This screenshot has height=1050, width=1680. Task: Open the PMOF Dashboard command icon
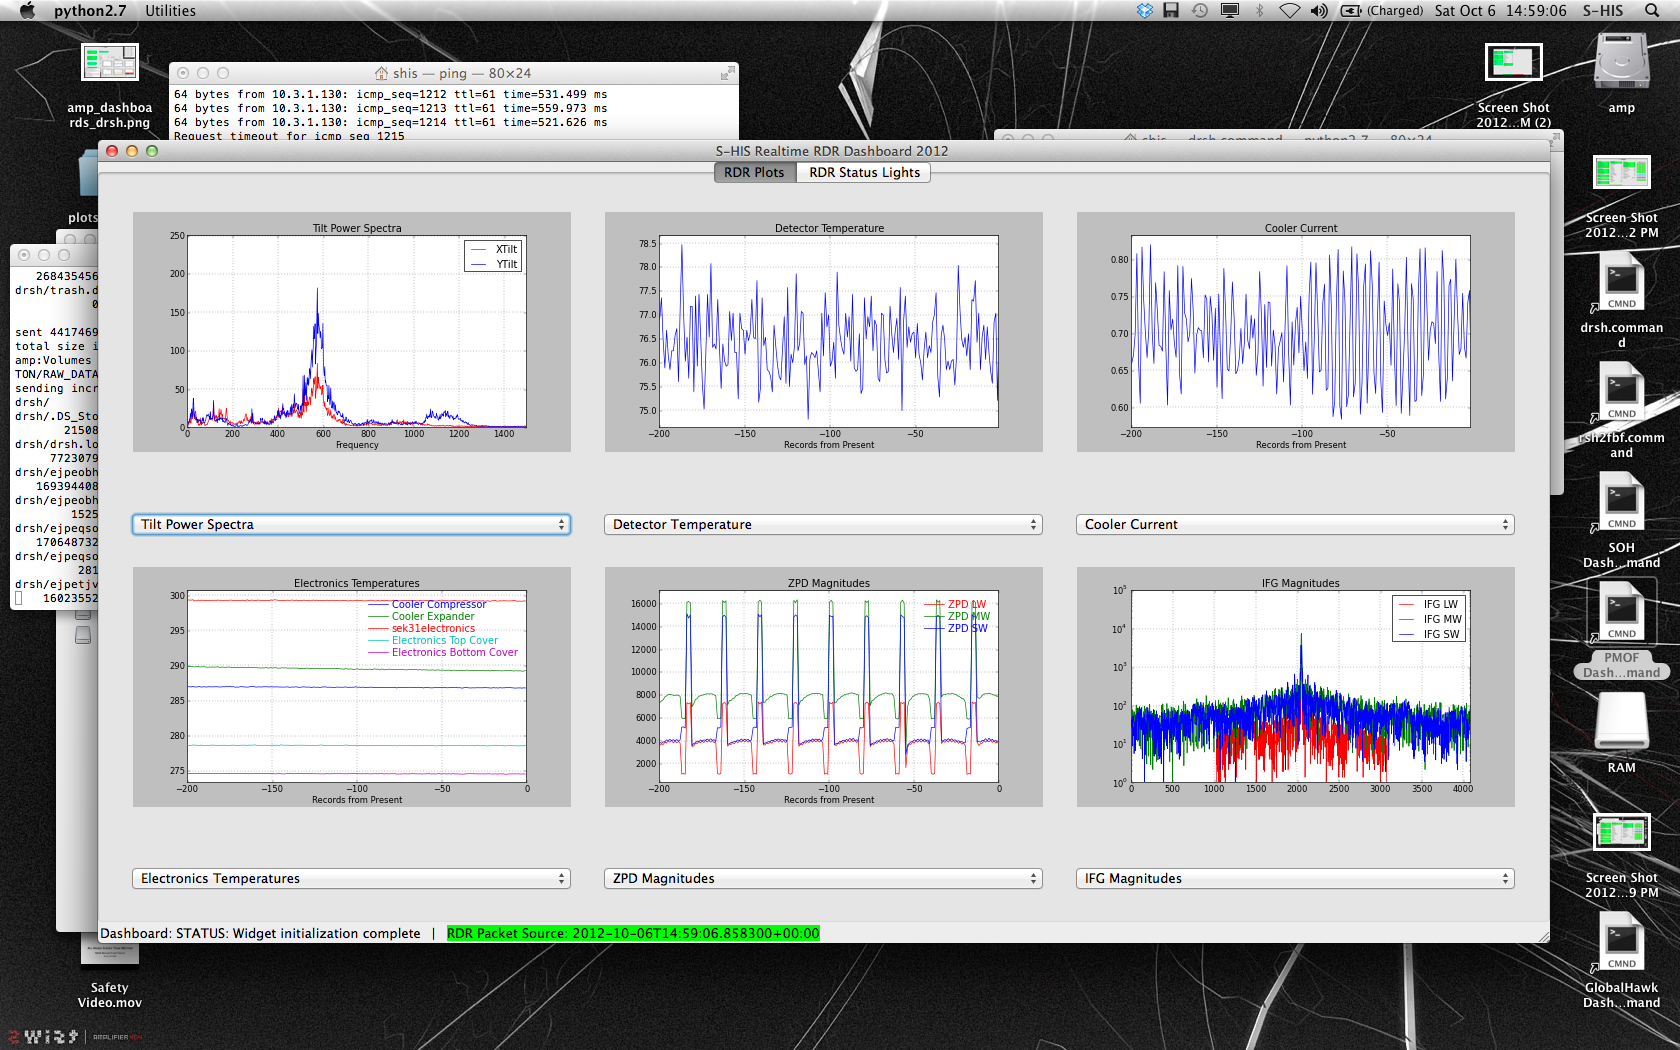(x=1621, y=612)
